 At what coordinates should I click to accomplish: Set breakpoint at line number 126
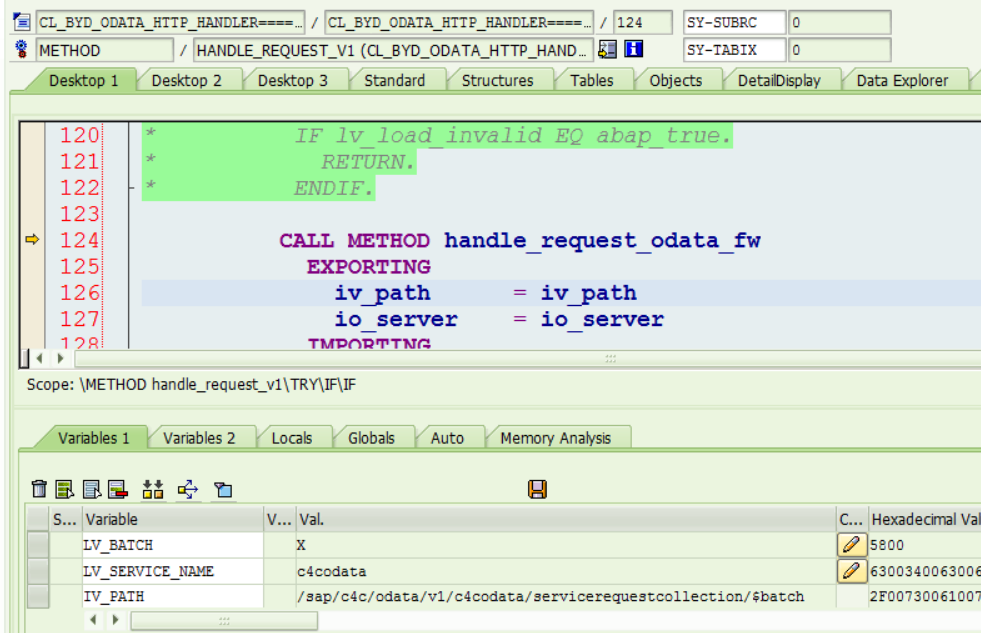click(x=79, y=293)
